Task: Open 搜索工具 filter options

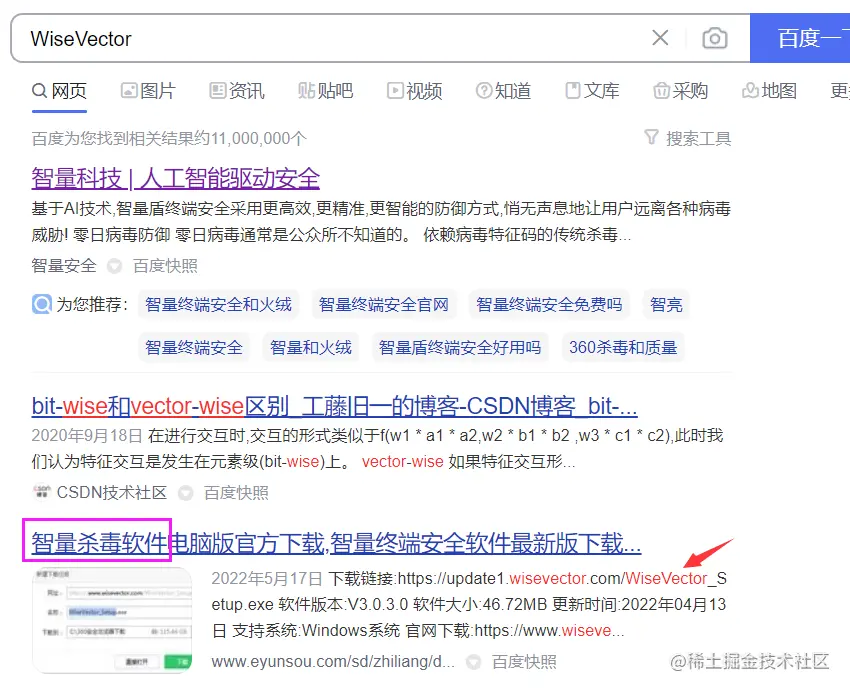Action: (x=687, y=138)
